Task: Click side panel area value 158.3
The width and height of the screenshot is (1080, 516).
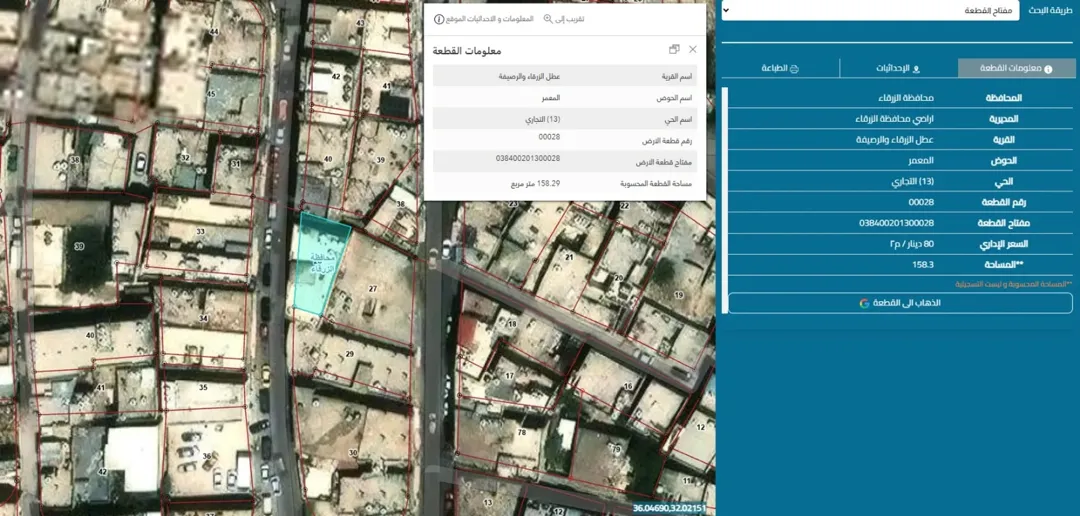Action: [x=923, y=265]
